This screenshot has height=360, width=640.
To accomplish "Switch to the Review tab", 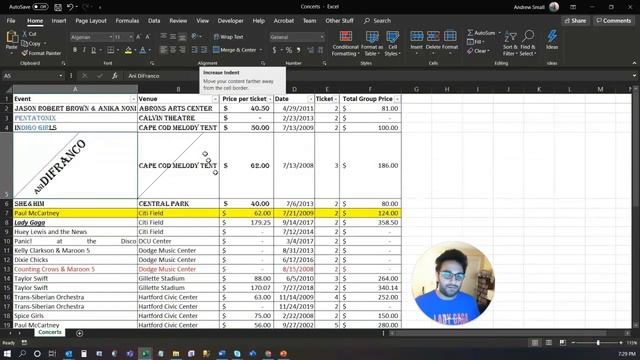I will click(x=178, y=20).
